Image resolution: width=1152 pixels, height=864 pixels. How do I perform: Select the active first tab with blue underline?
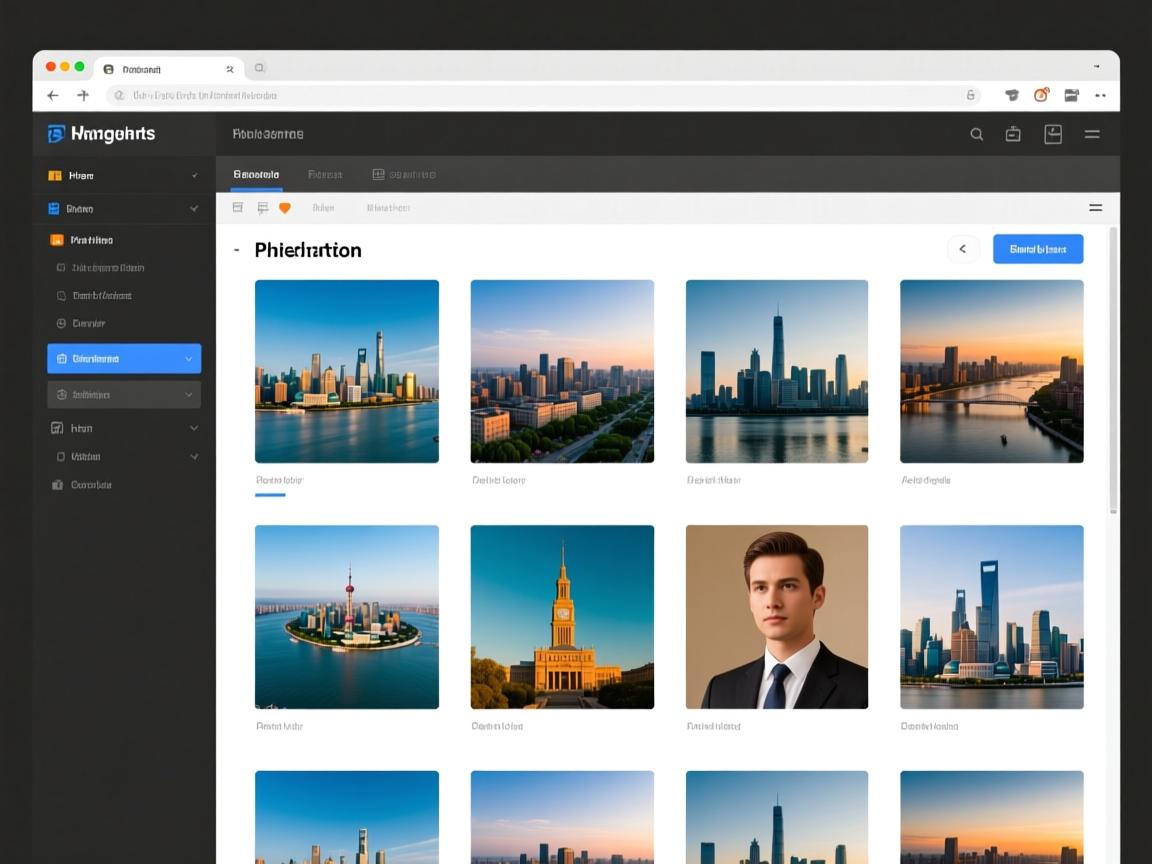coord(256,174)
